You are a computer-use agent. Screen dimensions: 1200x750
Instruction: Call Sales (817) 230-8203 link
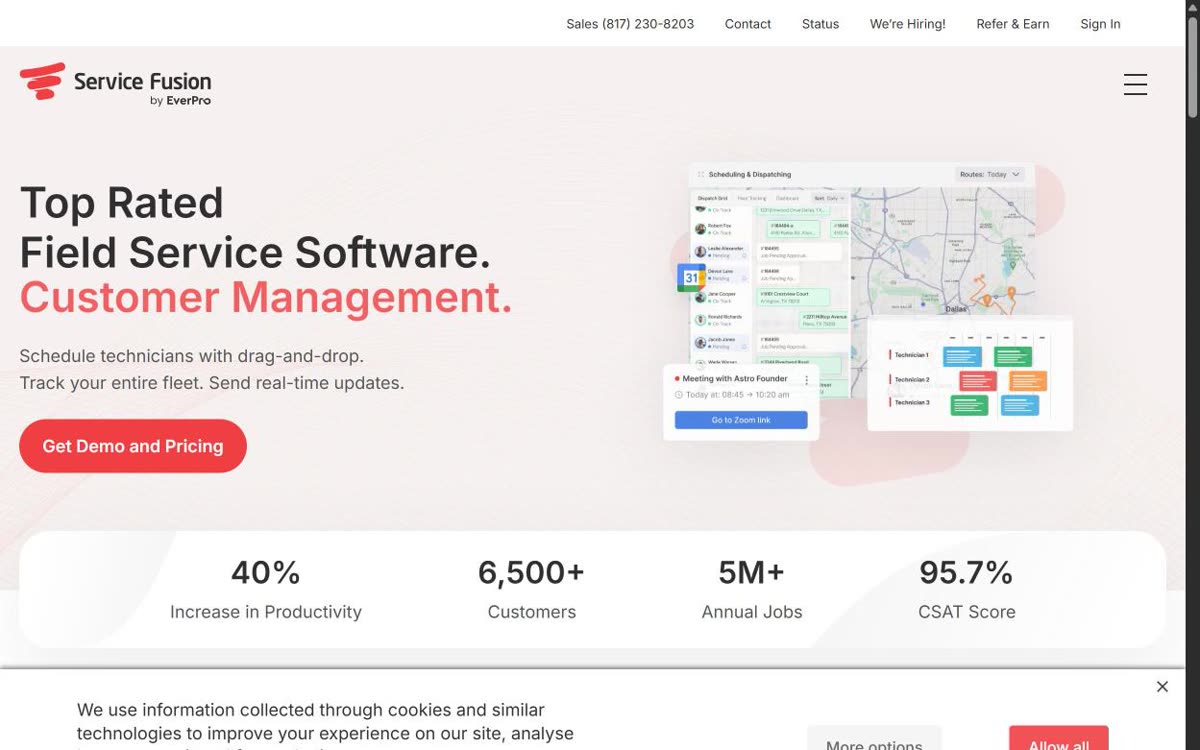tap(630, 24)
